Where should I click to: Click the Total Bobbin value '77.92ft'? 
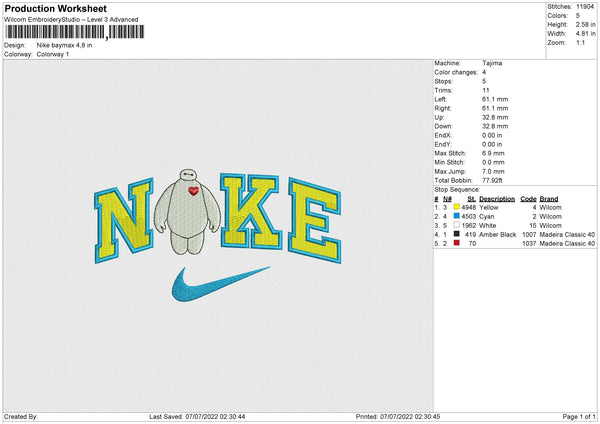pos(492,180)
